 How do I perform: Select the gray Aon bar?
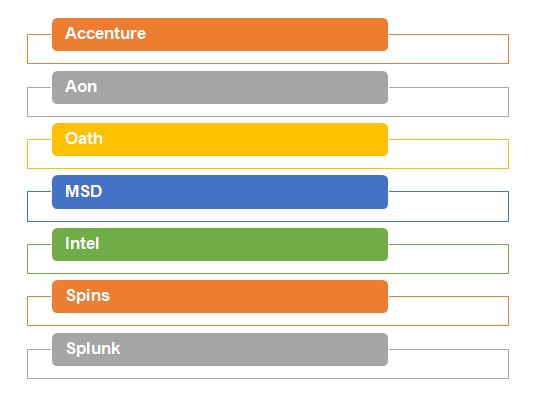click(x=220, y=88)
